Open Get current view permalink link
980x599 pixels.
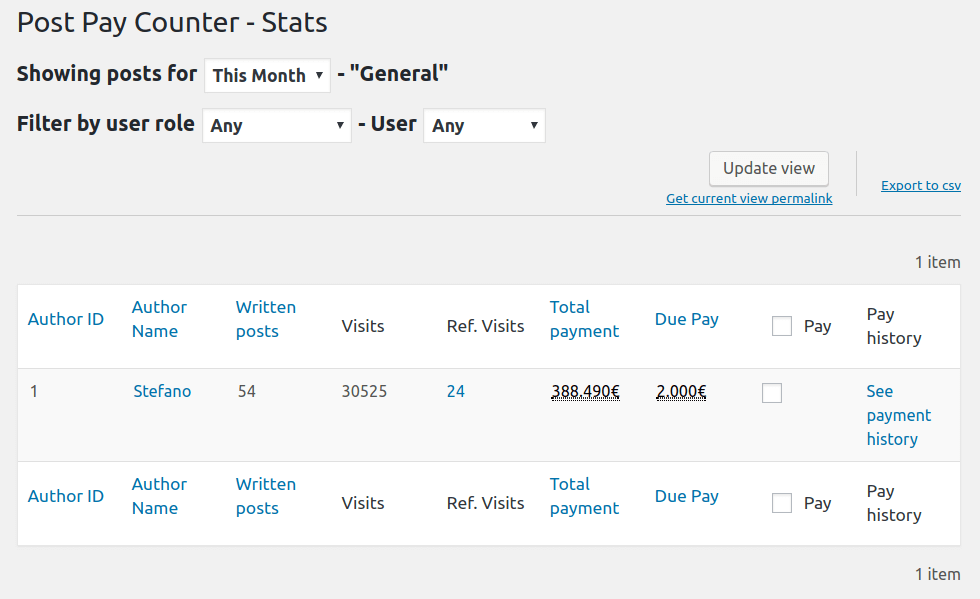click(x=749, y=199)
